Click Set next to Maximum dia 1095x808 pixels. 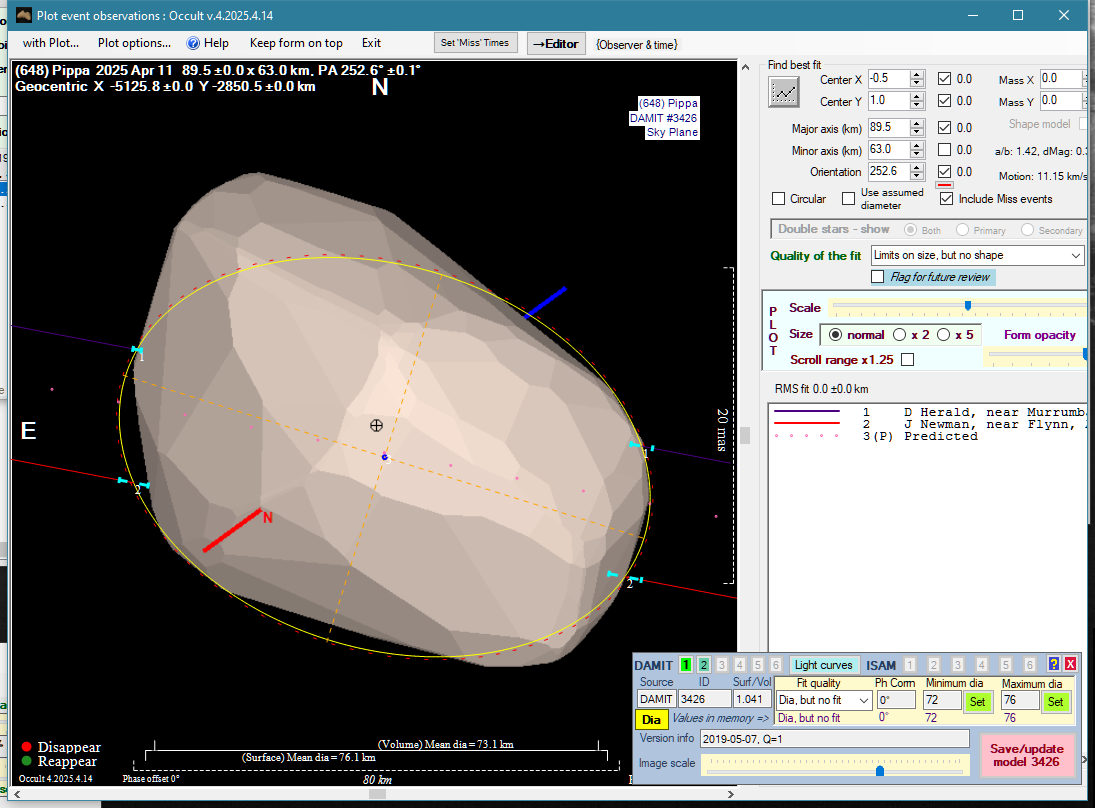coord(1055,701)
